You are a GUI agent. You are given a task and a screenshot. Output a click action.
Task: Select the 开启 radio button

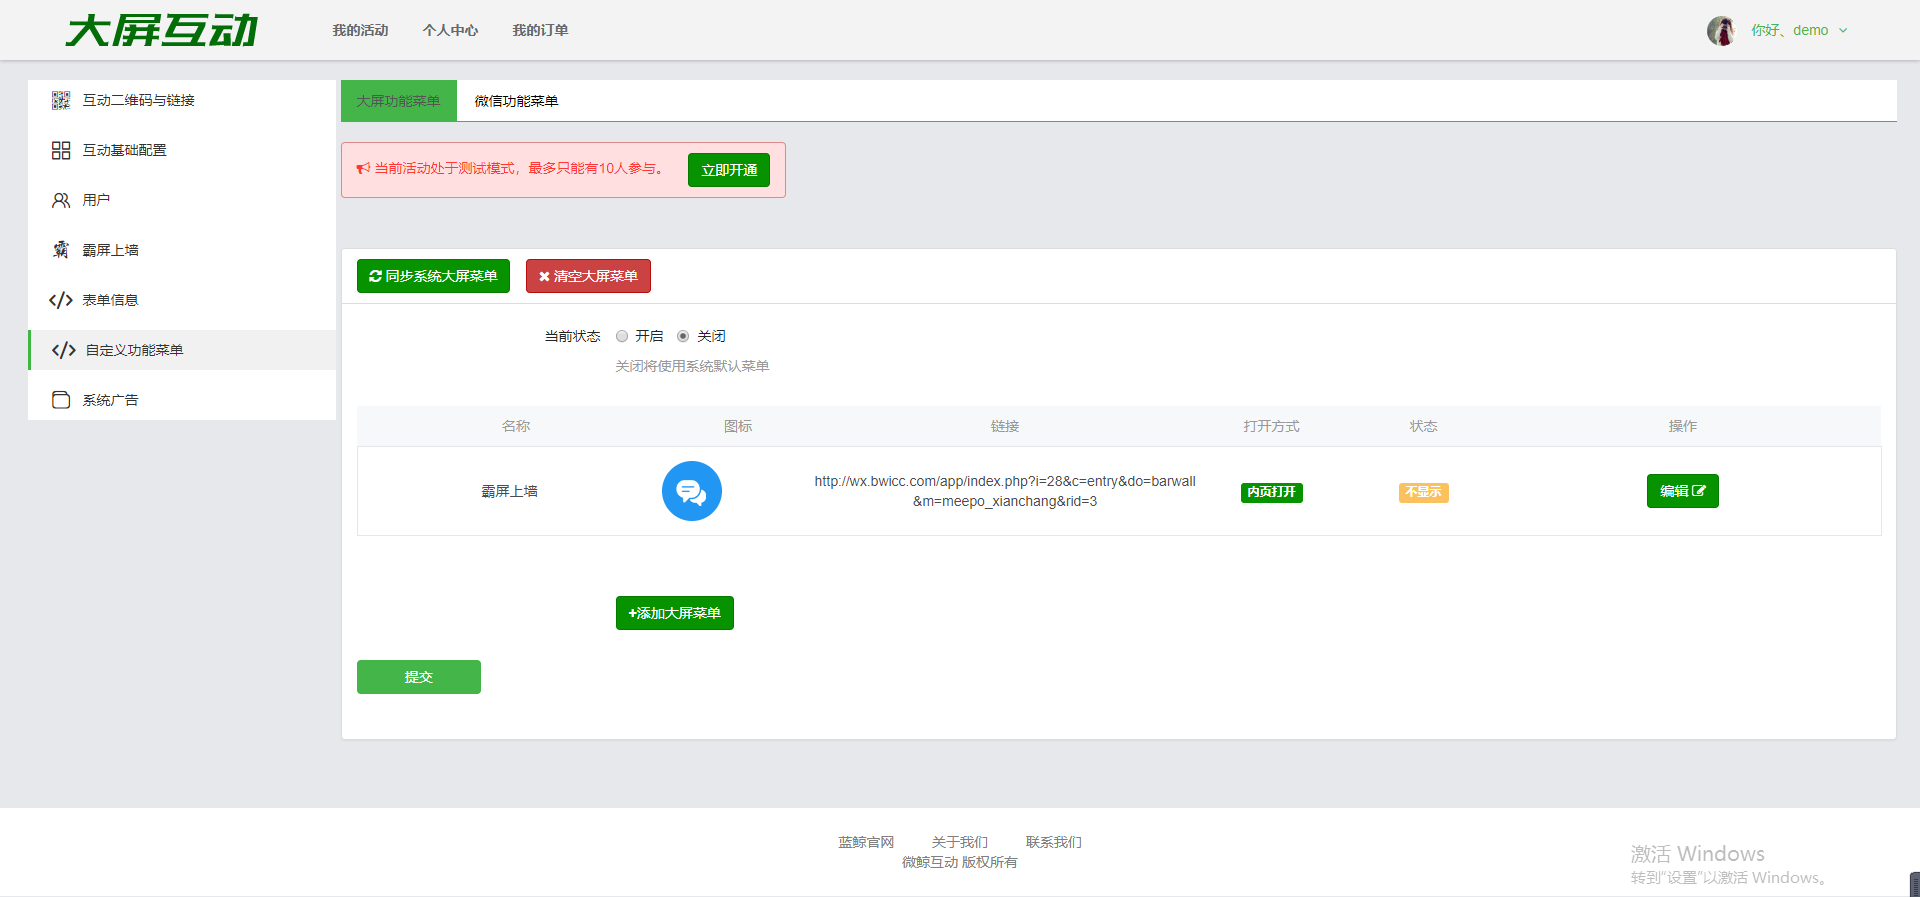(x=622, y=336)
